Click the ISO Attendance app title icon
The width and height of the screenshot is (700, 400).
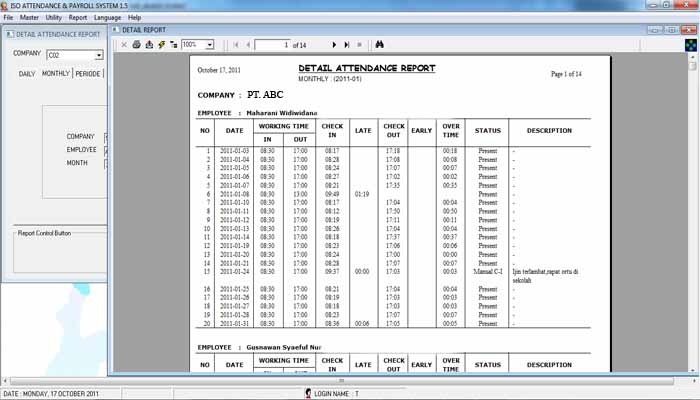click(x=4, y=6)
